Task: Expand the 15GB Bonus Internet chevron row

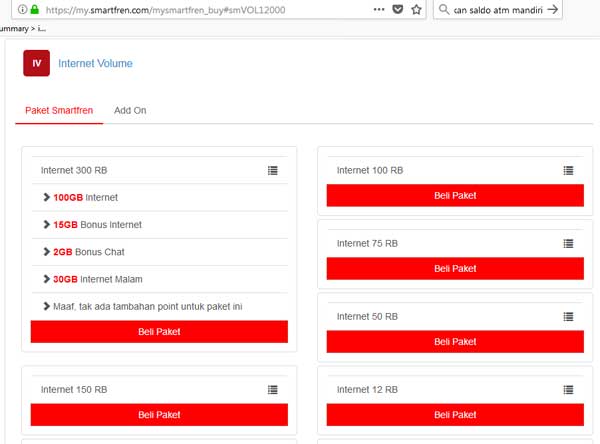Action: (160, 225)
